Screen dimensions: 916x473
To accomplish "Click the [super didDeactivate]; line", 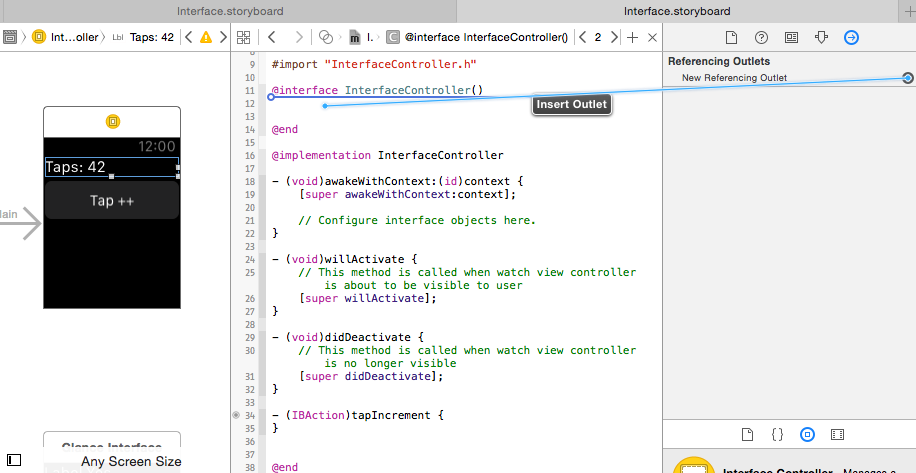I will pos(370,377).
